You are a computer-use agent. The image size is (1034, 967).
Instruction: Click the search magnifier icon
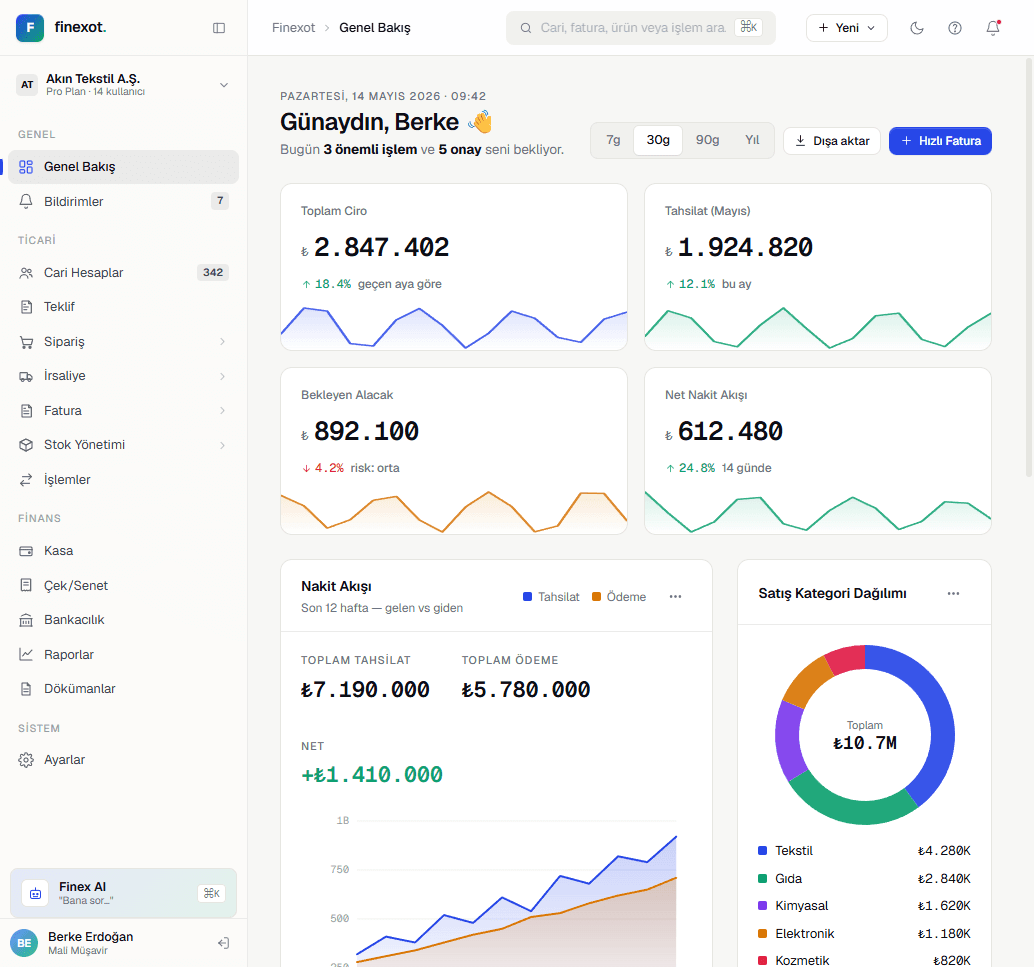click(x=526, y=28)
